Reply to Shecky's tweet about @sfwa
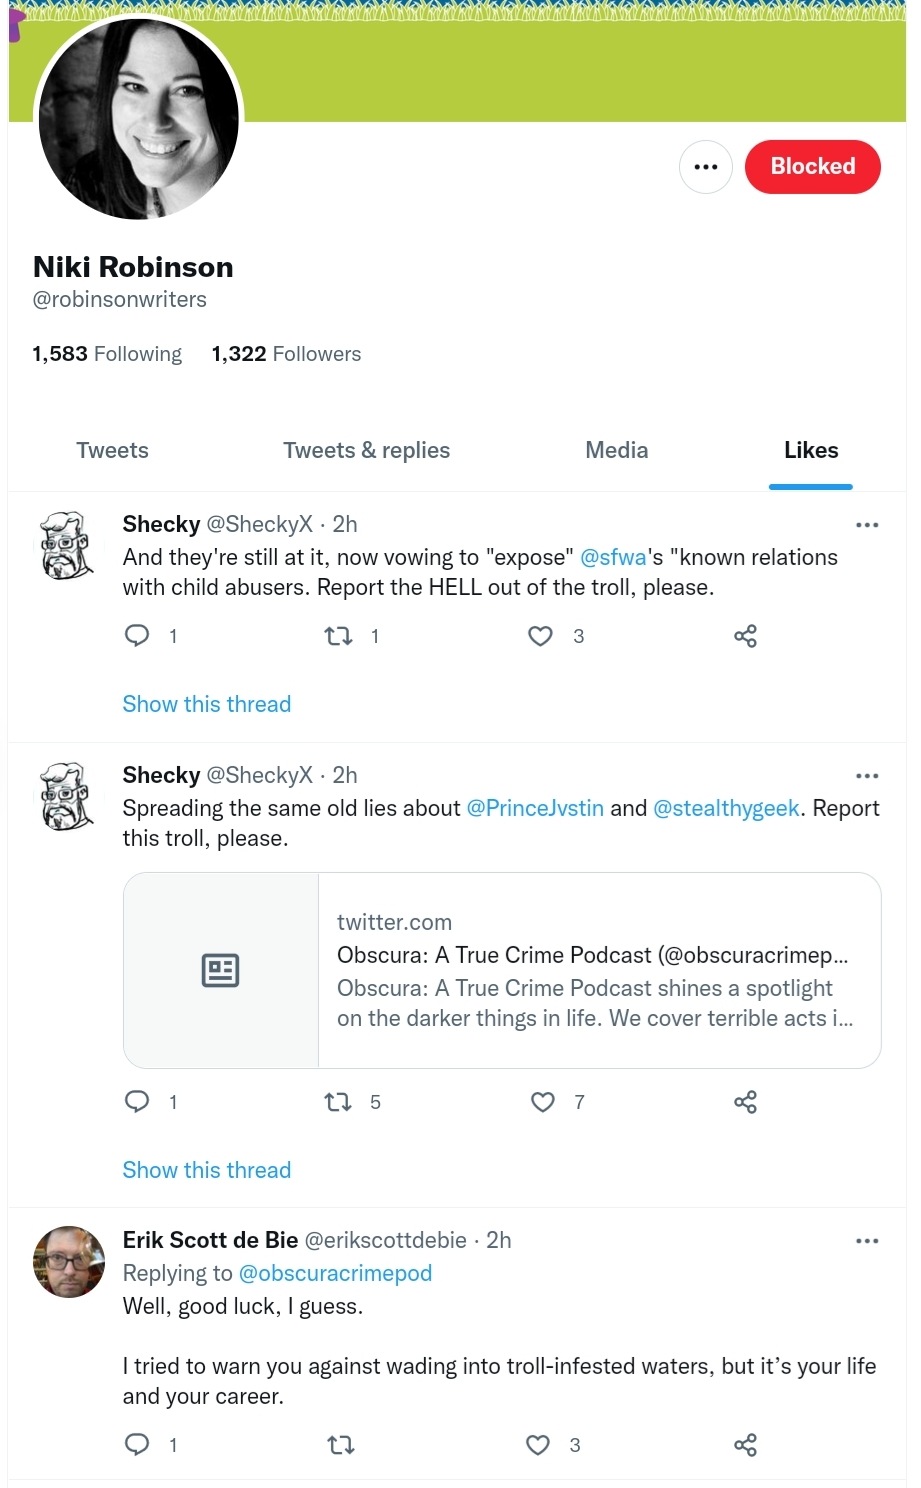The image size is (921, 1488). [x=137, y=636]
